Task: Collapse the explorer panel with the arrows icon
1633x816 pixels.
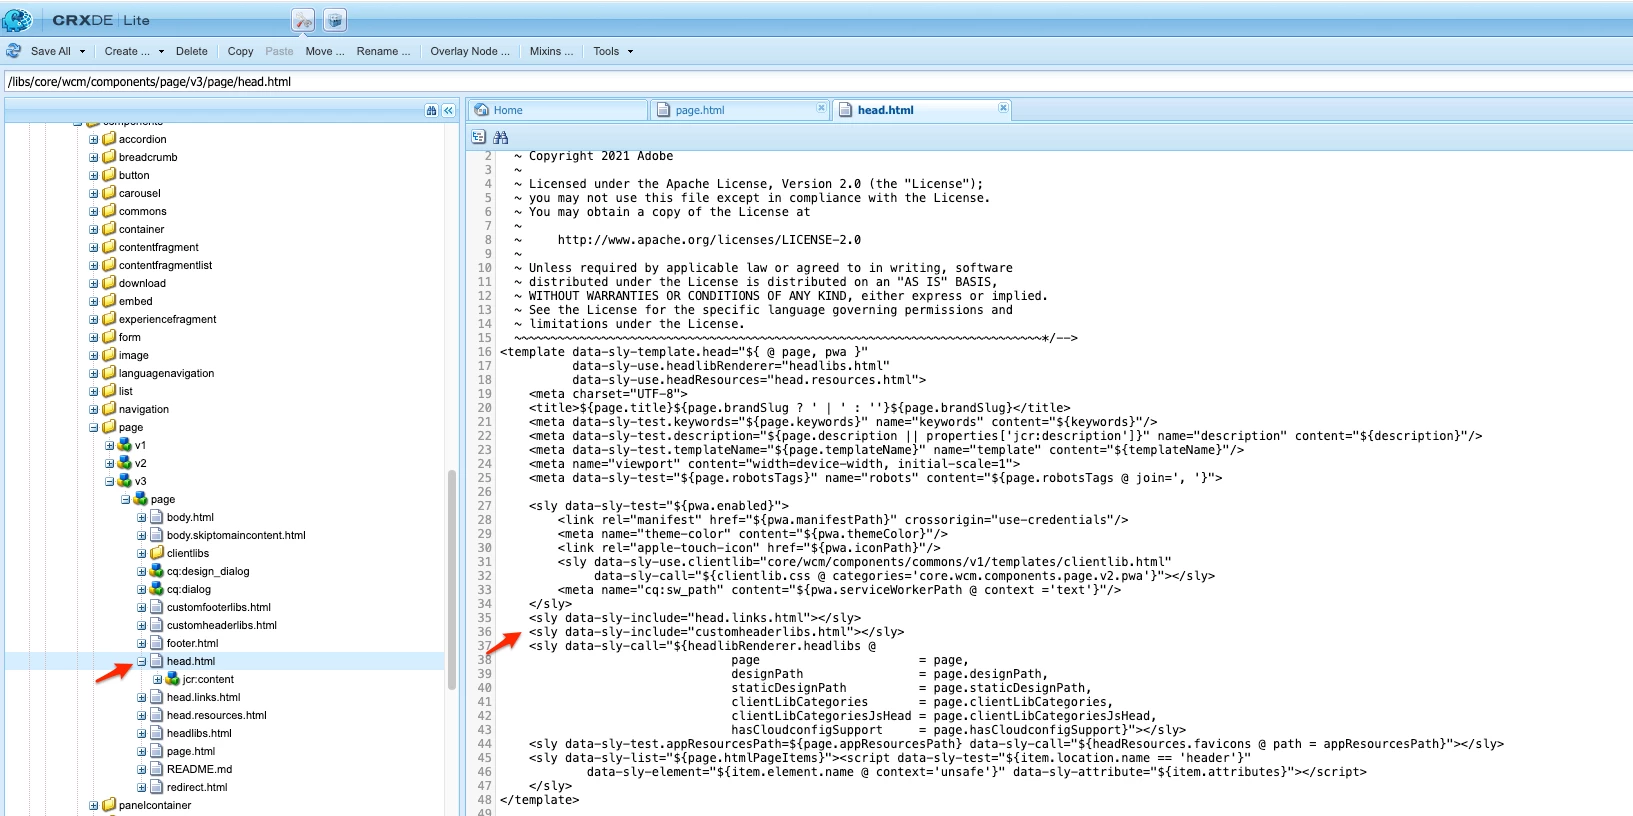Action: click(448, 110)
